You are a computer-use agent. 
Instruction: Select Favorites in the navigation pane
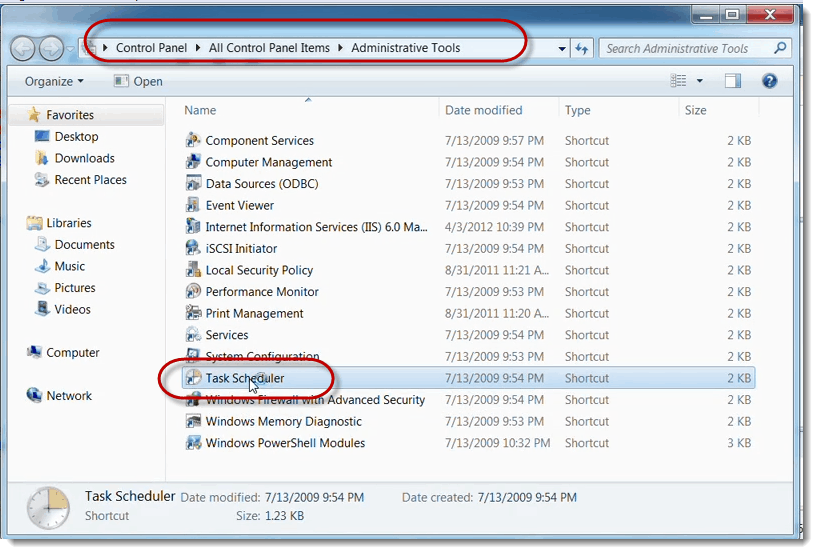tap(70, 115)
